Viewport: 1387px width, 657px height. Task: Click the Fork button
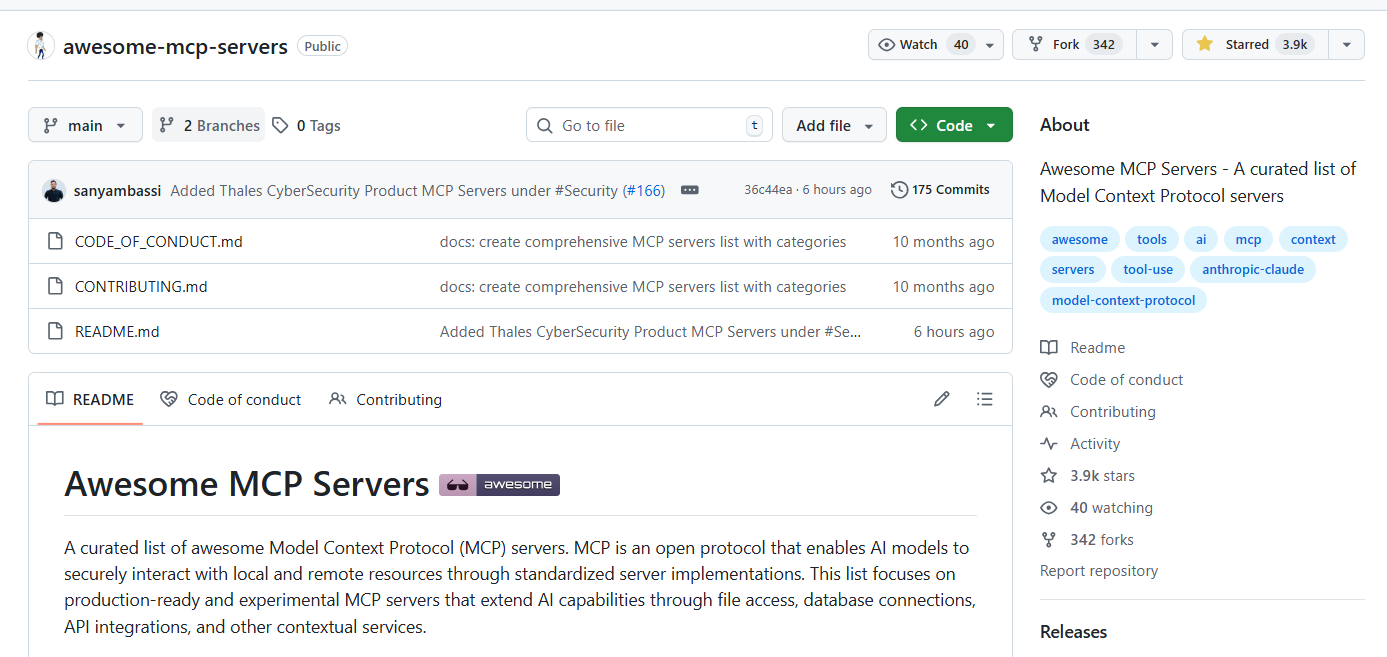(1075, 45)
